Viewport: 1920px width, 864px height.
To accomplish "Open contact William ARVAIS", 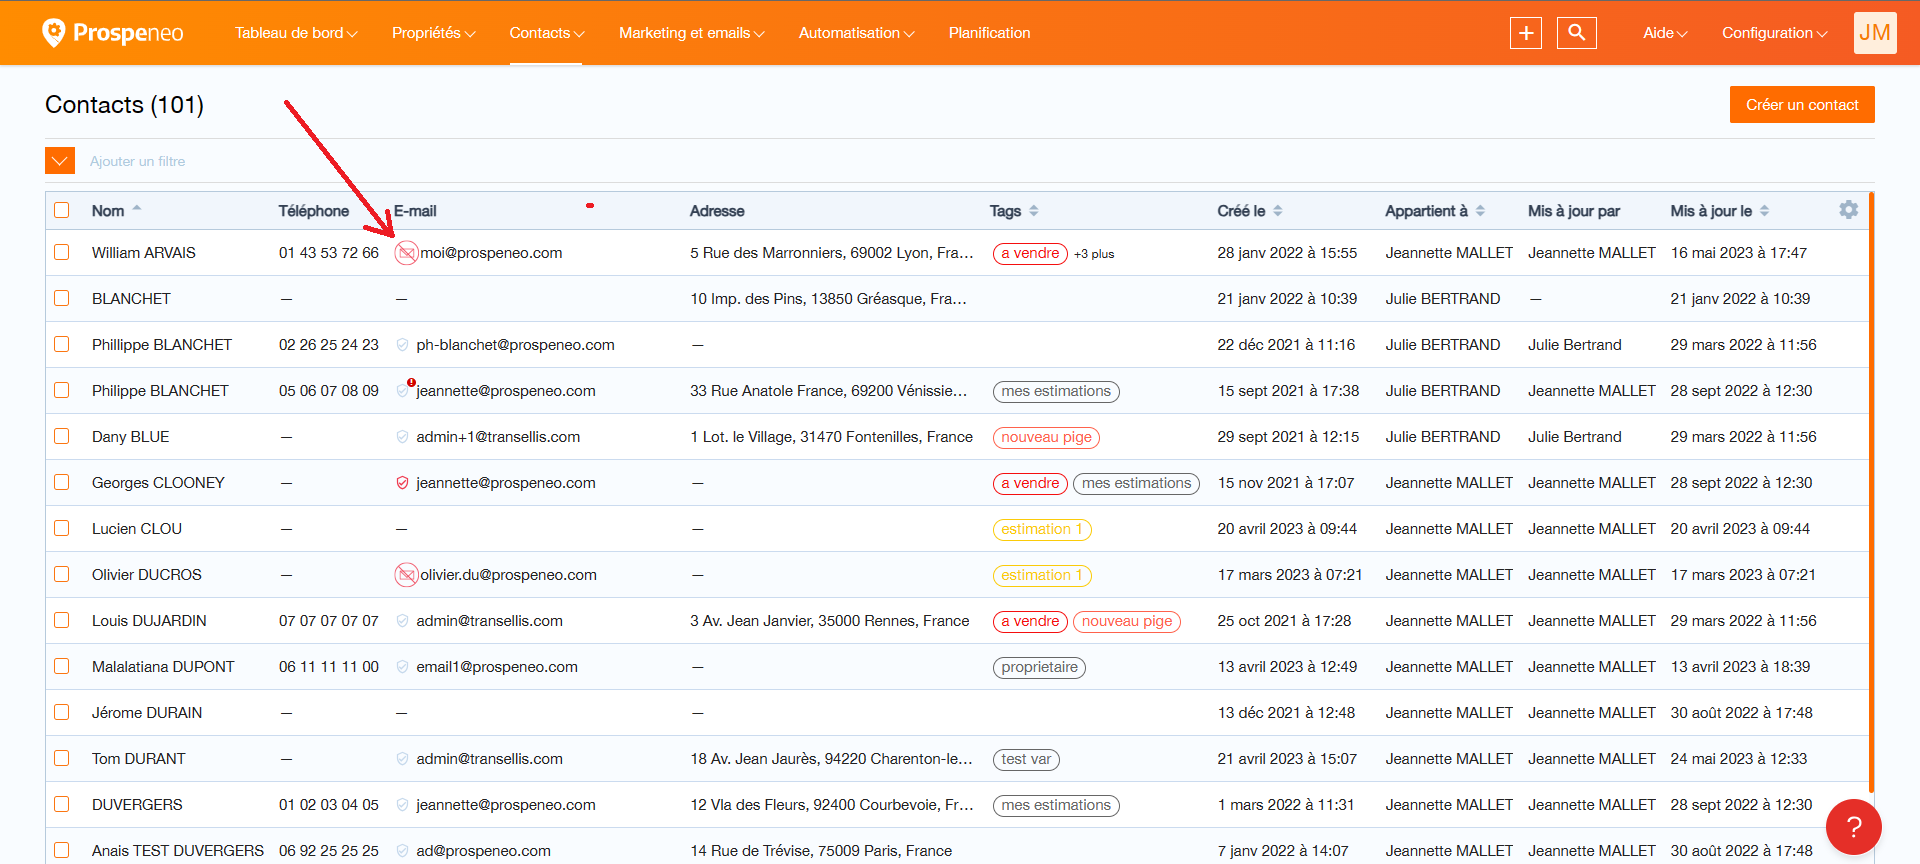I will click(144, 253).
